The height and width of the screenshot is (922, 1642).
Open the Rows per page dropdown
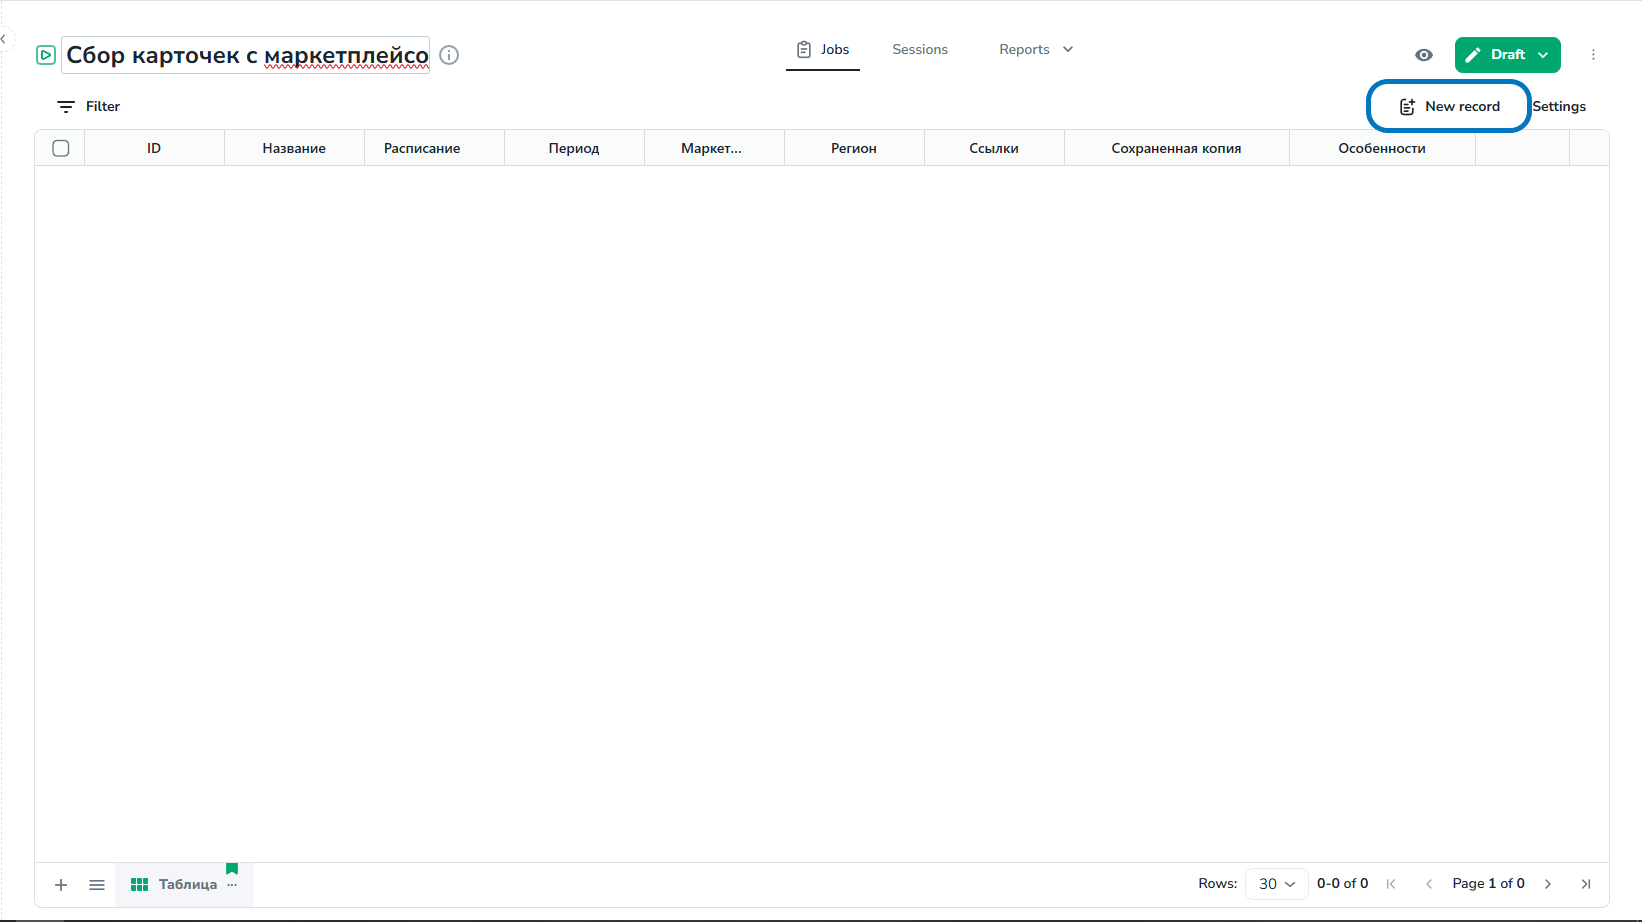1276,884
